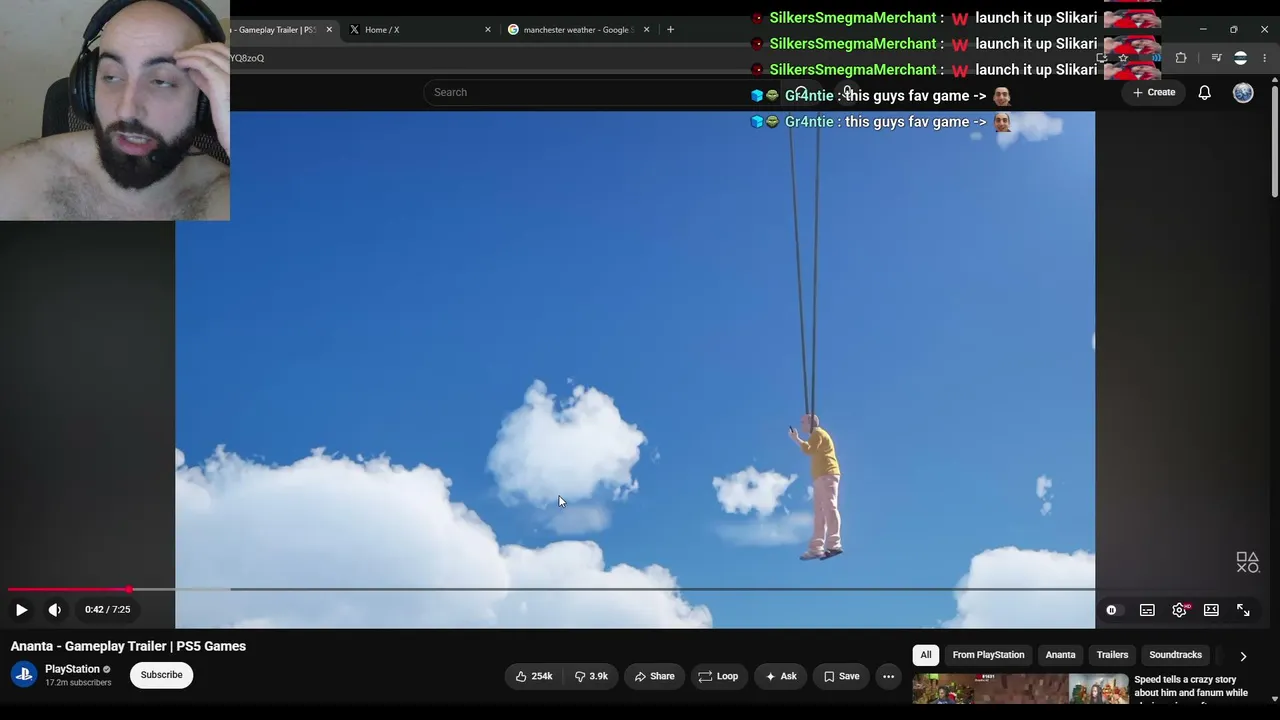Click the scrollbar down arrow
This screenshot has width=1280, height=720.
[1274, 699]
